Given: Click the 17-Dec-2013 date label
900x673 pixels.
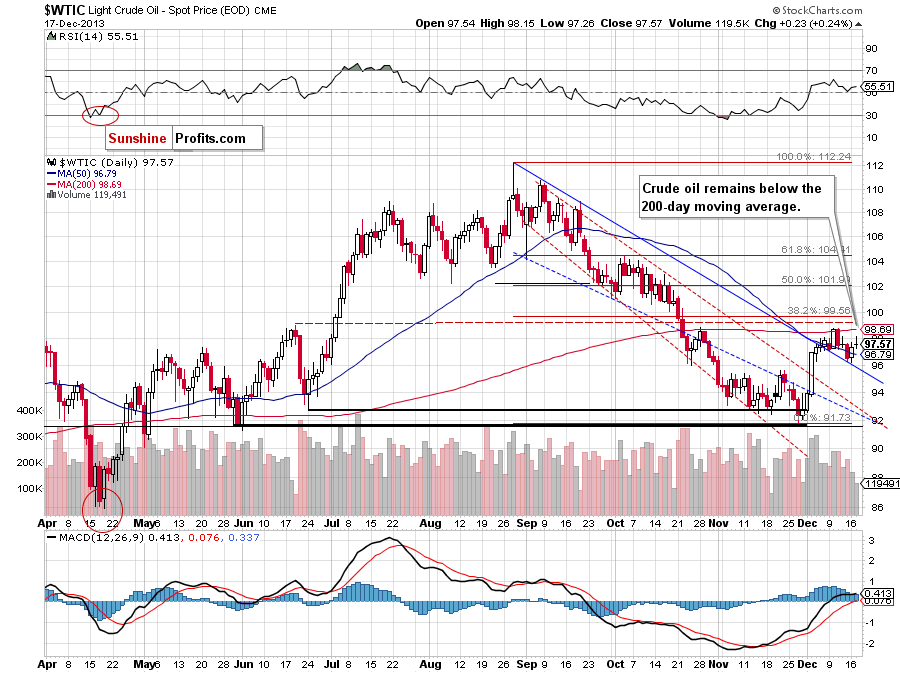Looking at the screenshot, I should 75,24.
